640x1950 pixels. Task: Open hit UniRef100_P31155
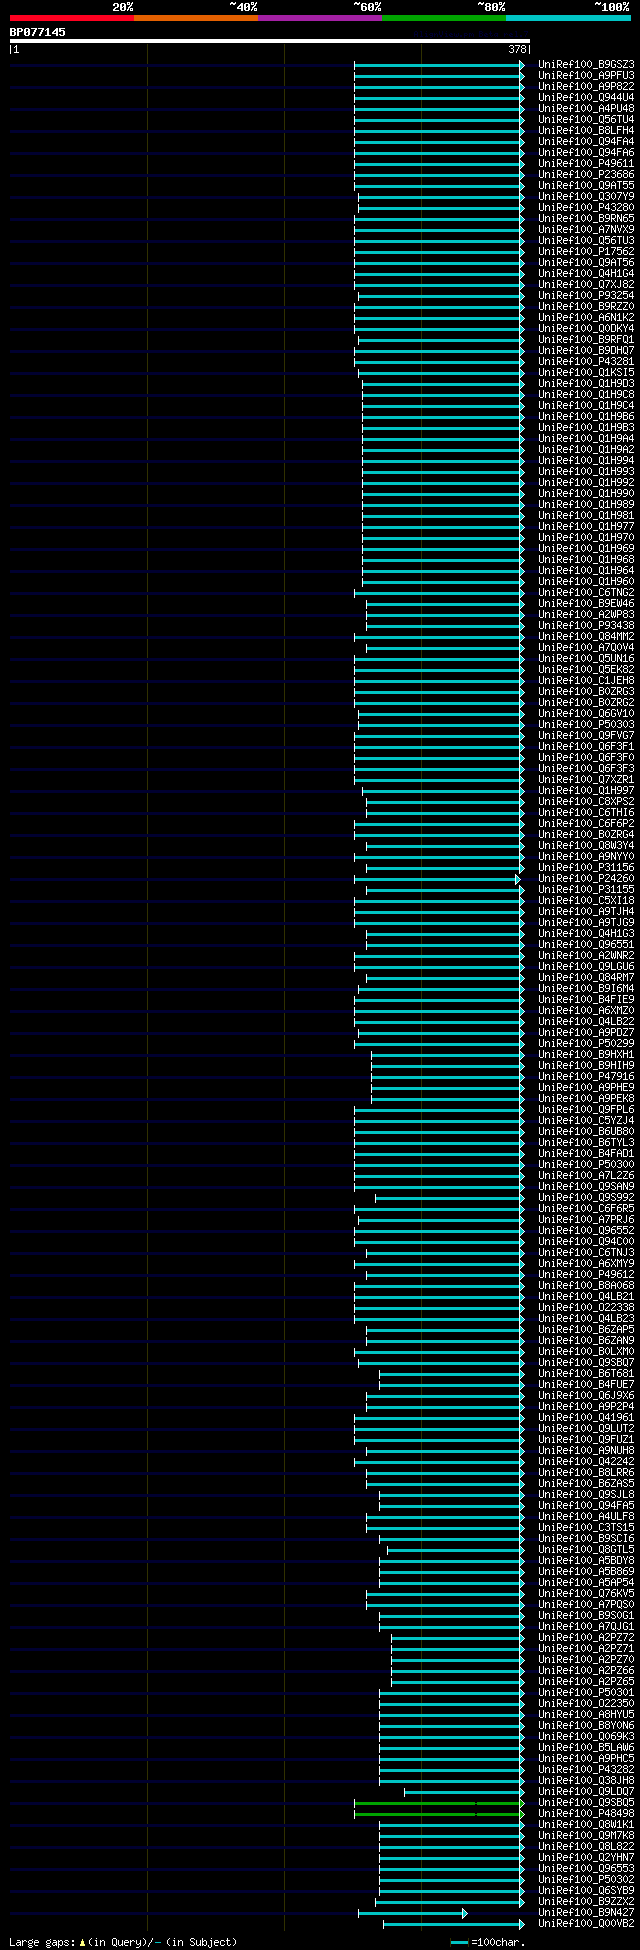tap(586, 889)
